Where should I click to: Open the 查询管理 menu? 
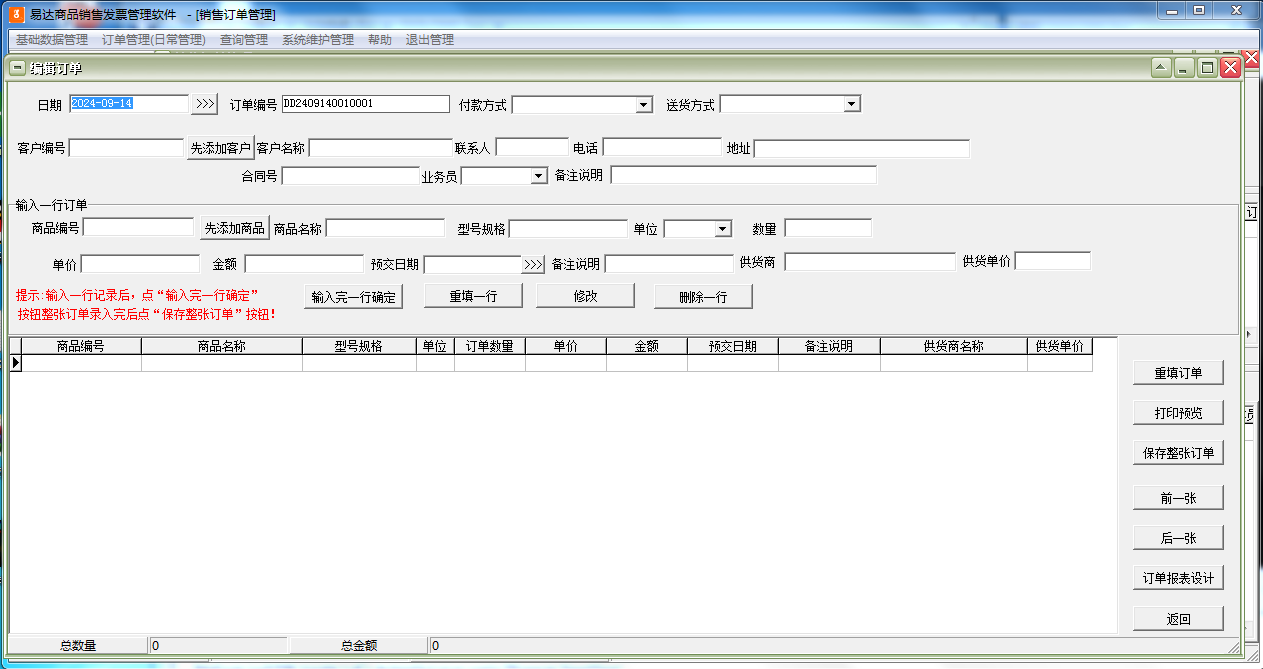click(x=244, y=40)
